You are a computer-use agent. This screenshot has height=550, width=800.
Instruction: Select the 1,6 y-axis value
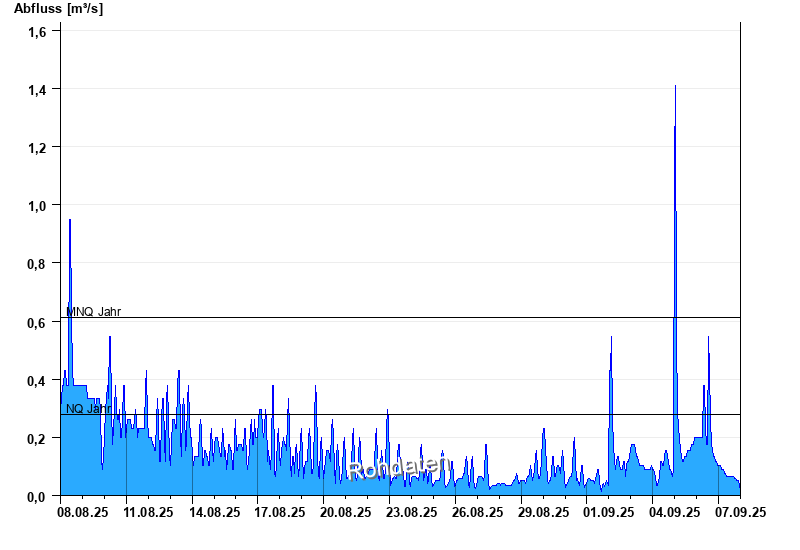[37, 32]
